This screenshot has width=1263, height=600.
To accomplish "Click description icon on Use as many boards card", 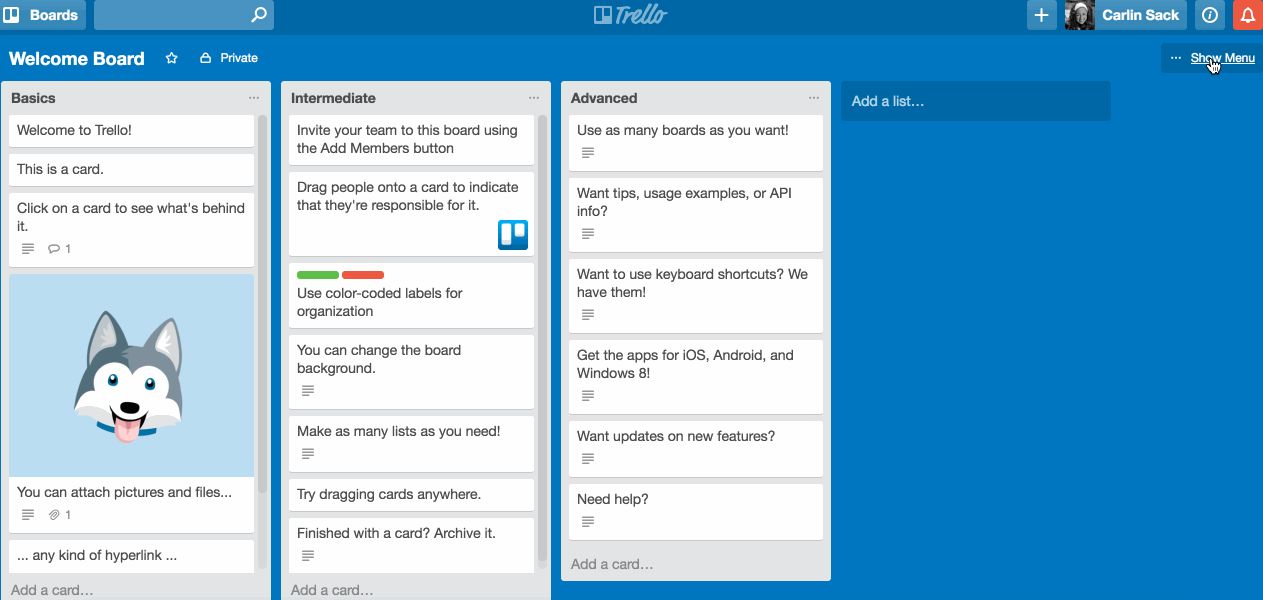I will (x=588, y=153).
